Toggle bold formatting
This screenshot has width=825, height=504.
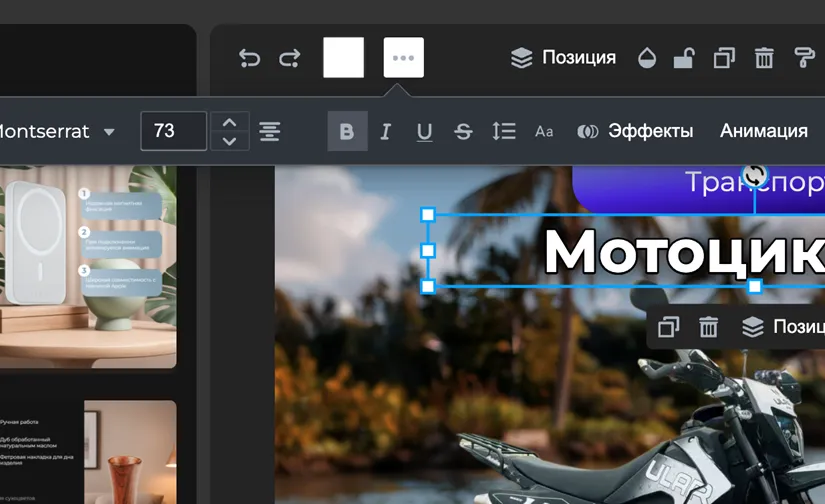tap(347, 131)
